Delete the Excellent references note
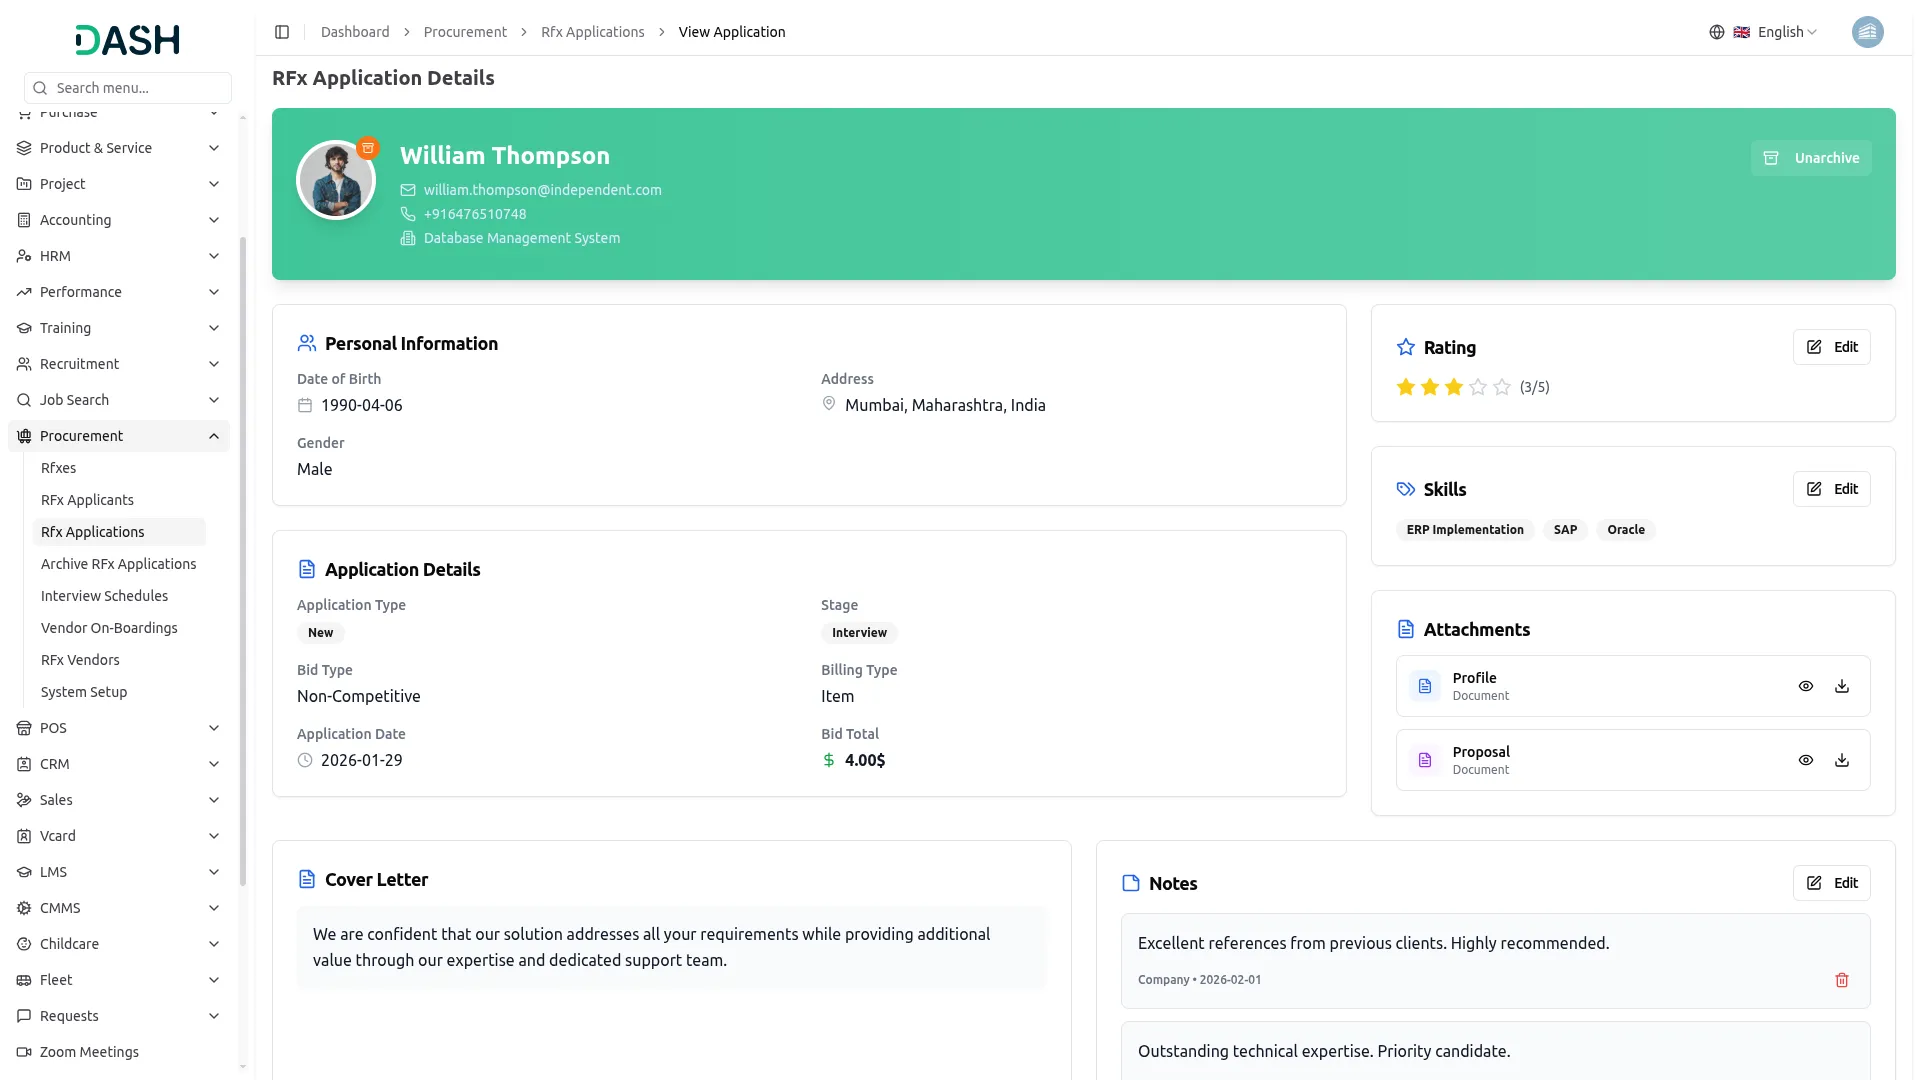This screenshot has height=1080, width=1920. (x=1841, y=980)
